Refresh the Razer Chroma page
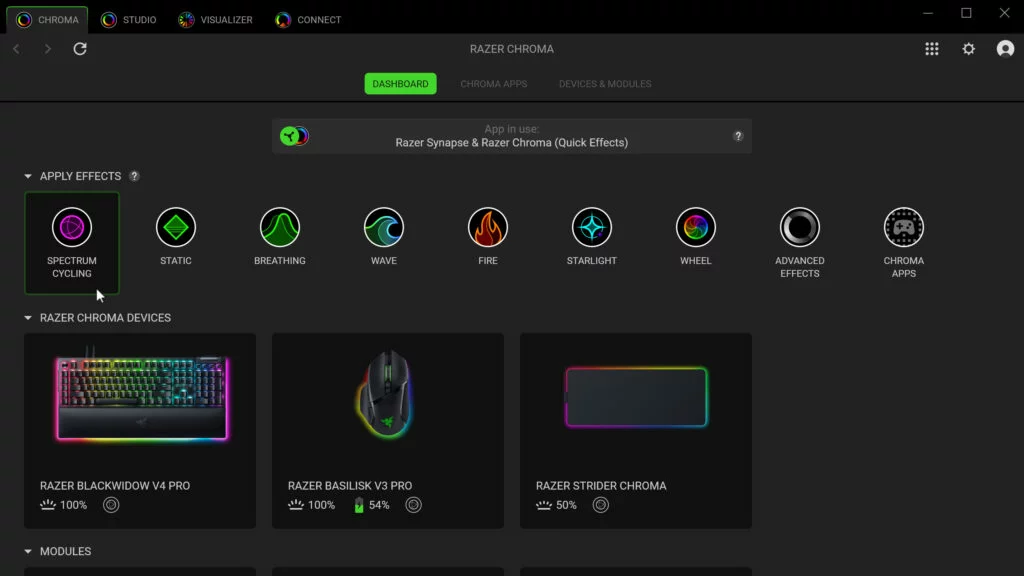This screenshot has width=1024, height=576. pos(80,49)
